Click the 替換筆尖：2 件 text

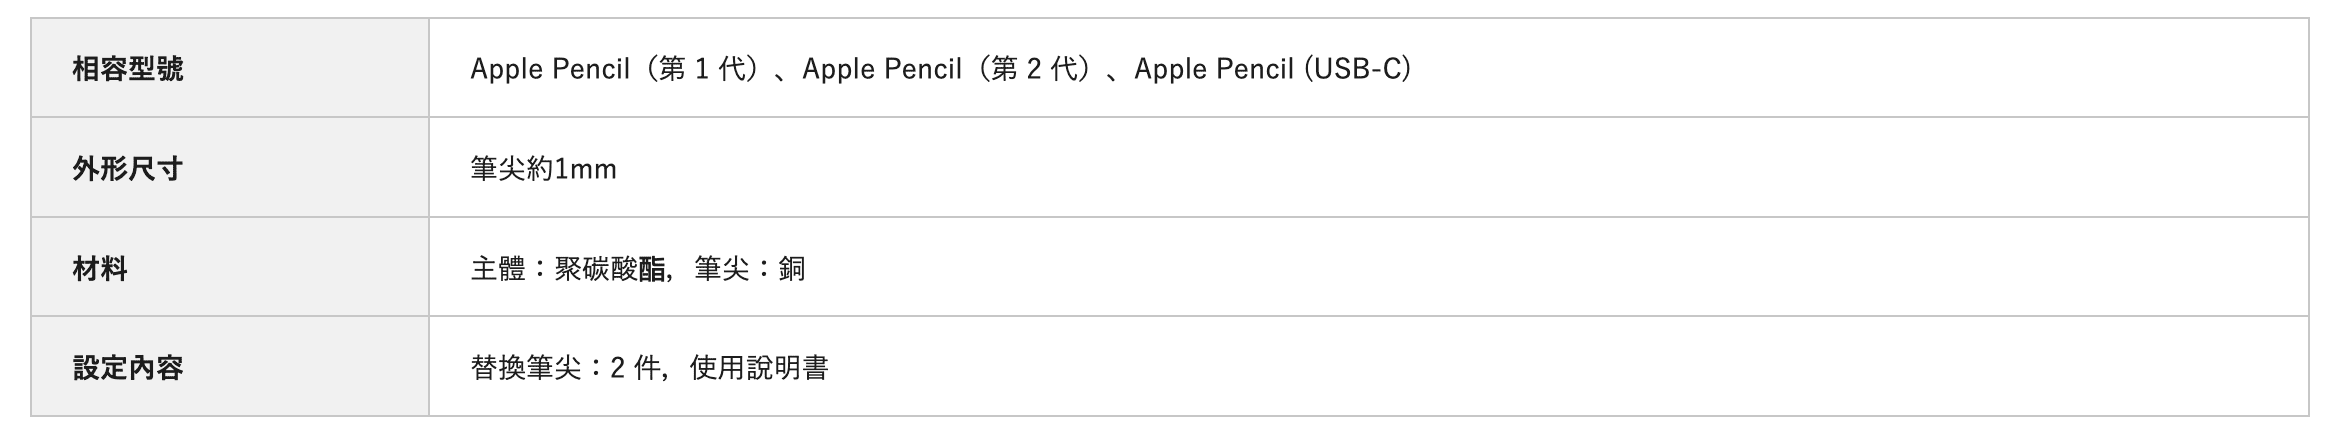coord(566,368)
